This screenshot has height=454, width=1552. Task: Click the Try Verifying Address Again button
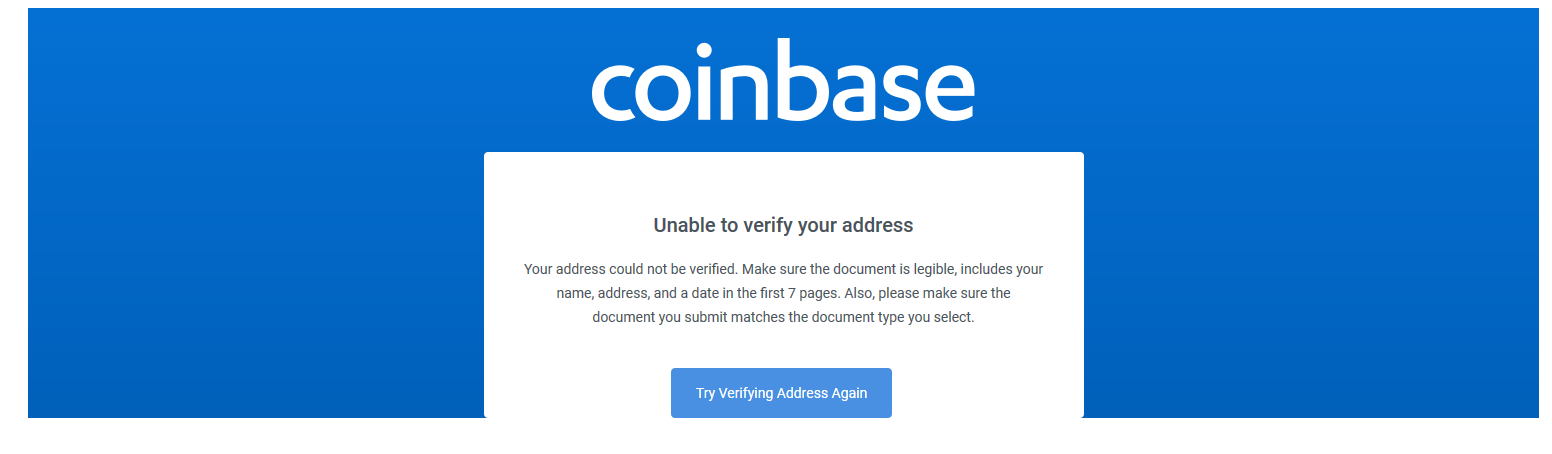(x=781, y=393)
